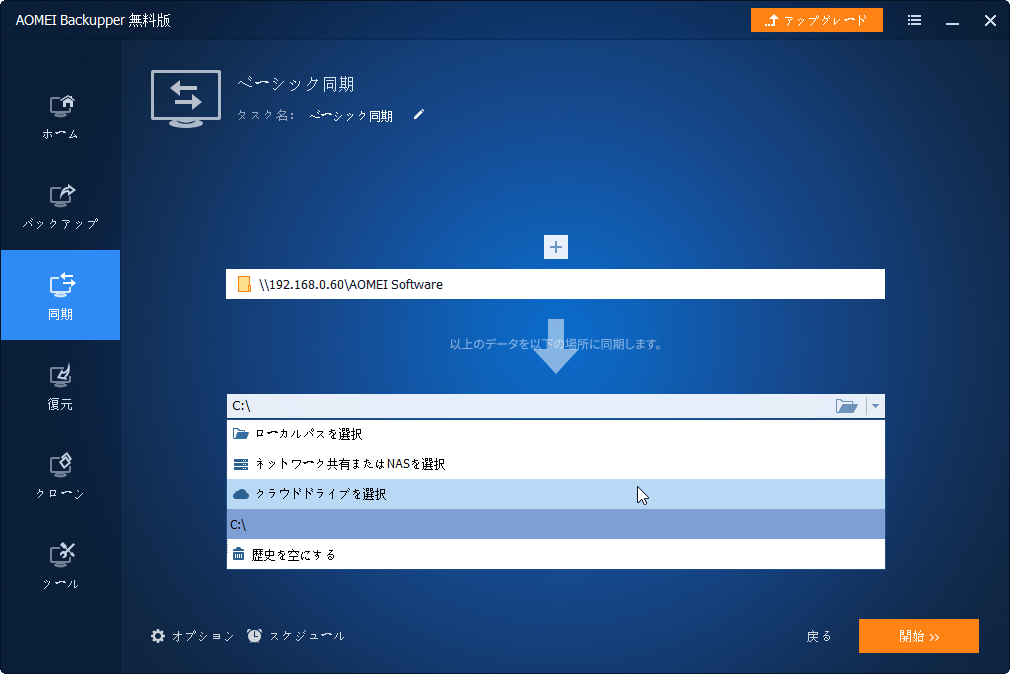Click the アップグレード upgrade button
Screen dimensions: 1010x674
(817, 20)
